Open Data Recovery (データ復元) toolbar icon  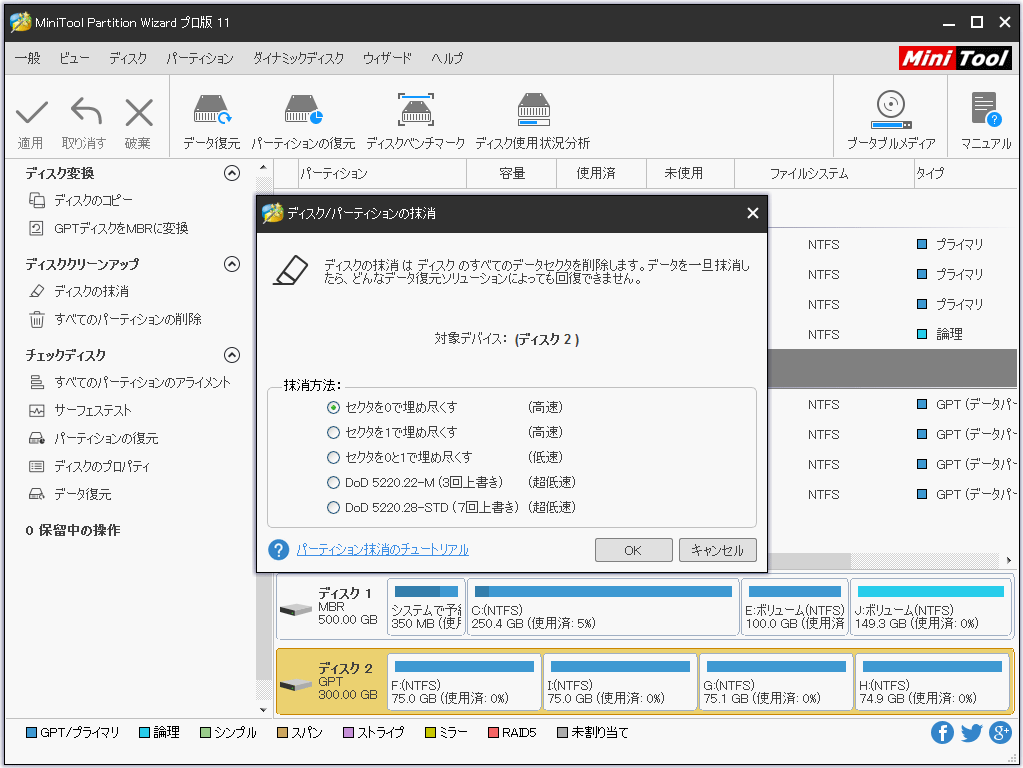[x=211, y=110]
